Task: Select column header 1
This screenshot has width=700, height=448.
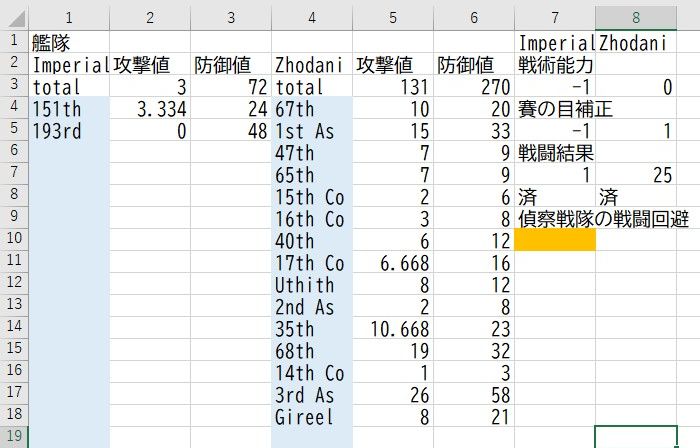Action: (x=69, y=18)
